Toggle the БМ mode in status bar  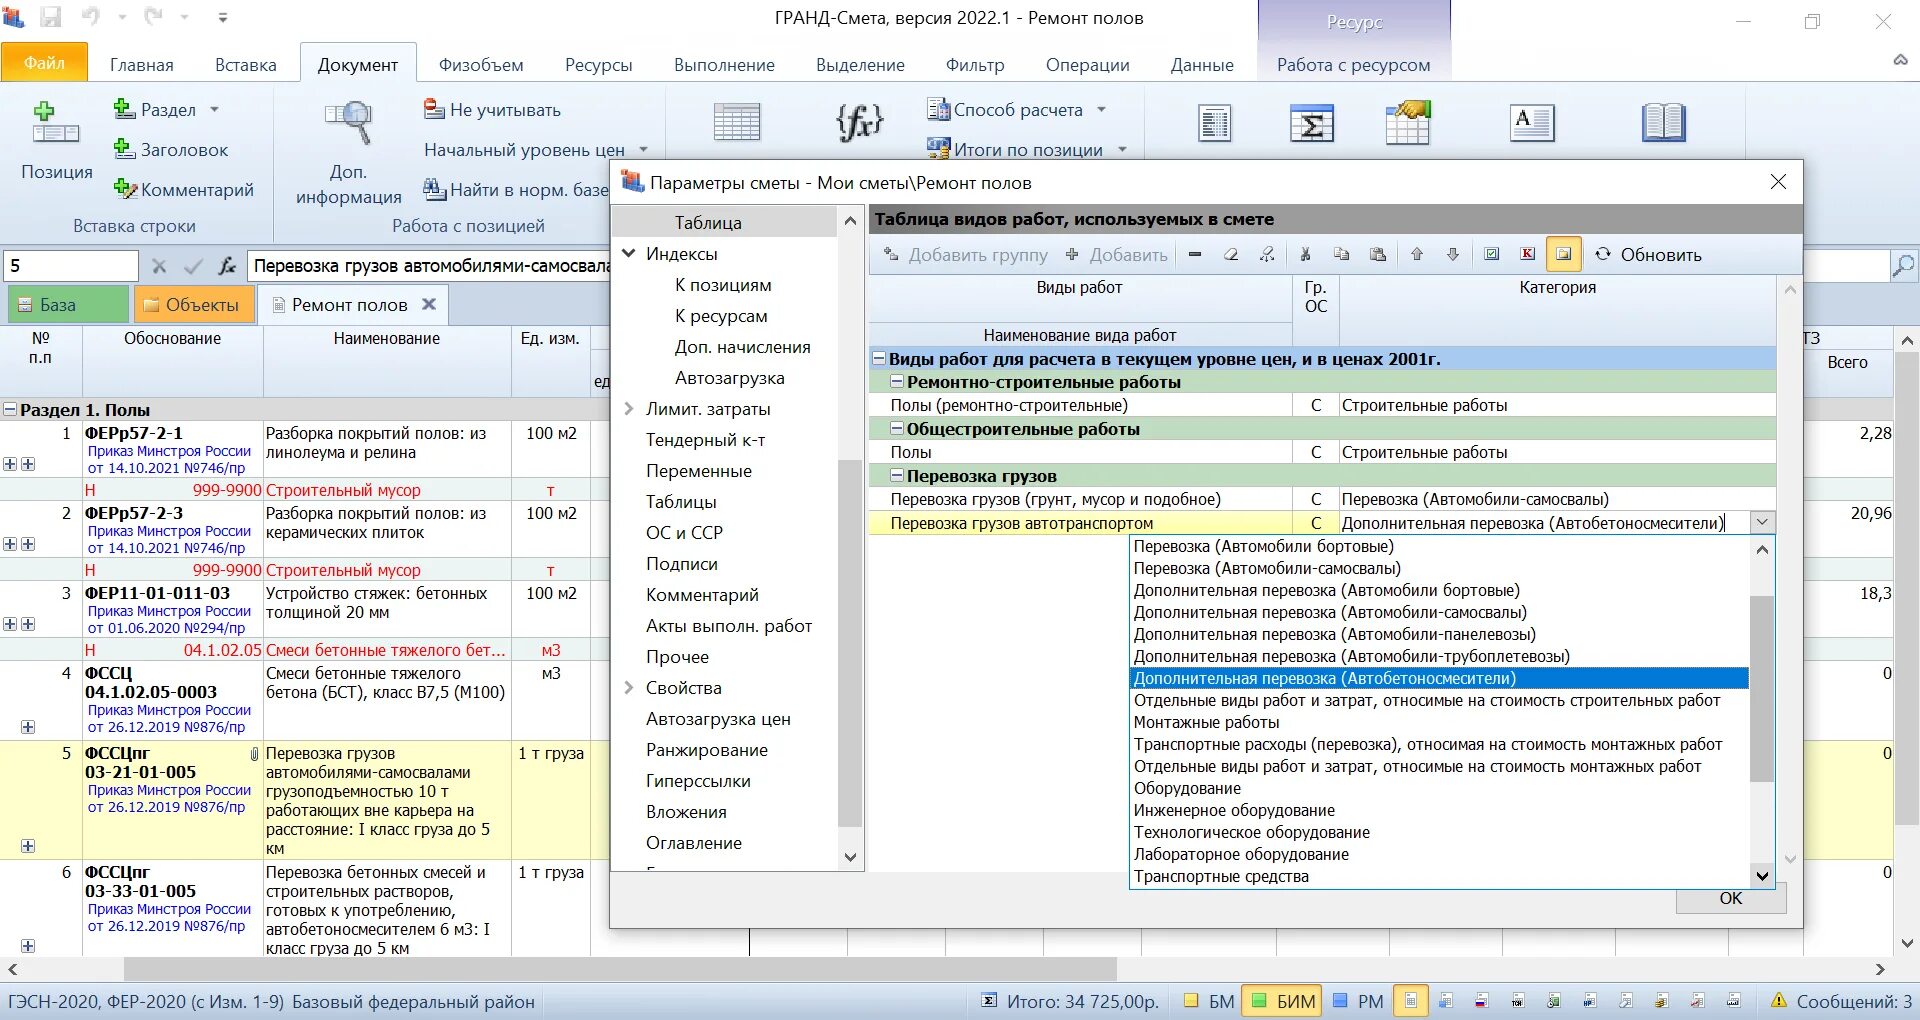(1208, 1001)
